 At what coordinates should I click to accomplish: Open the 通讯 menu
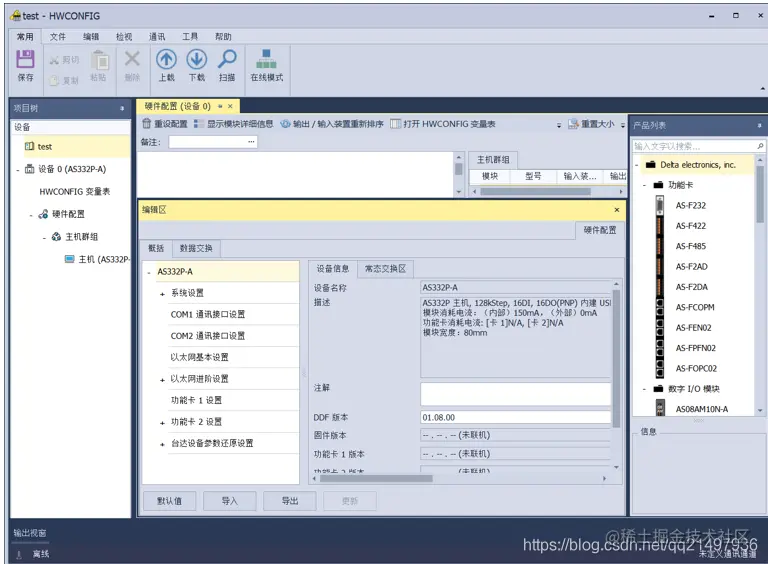click(157, 37)
